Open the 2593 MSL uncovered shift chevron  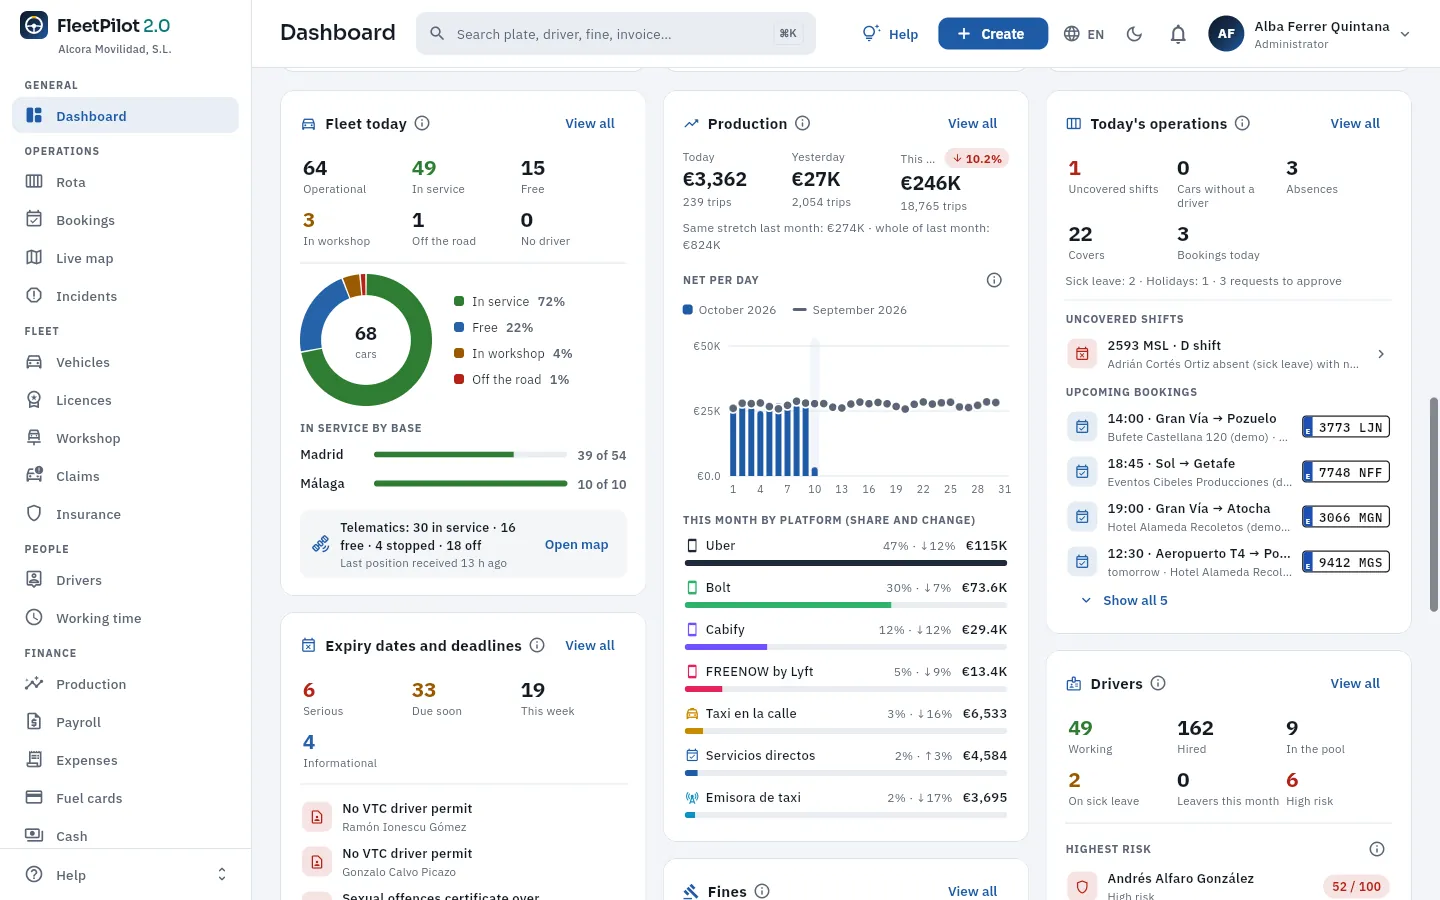tap(1381, 354)
